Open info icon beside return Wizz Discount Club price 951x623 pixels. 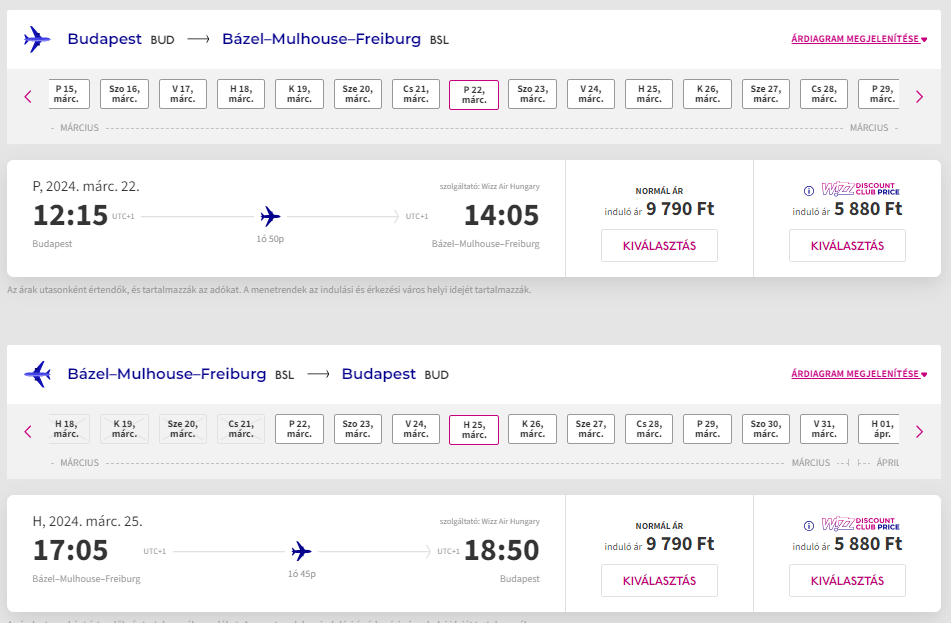click(808, 526)
